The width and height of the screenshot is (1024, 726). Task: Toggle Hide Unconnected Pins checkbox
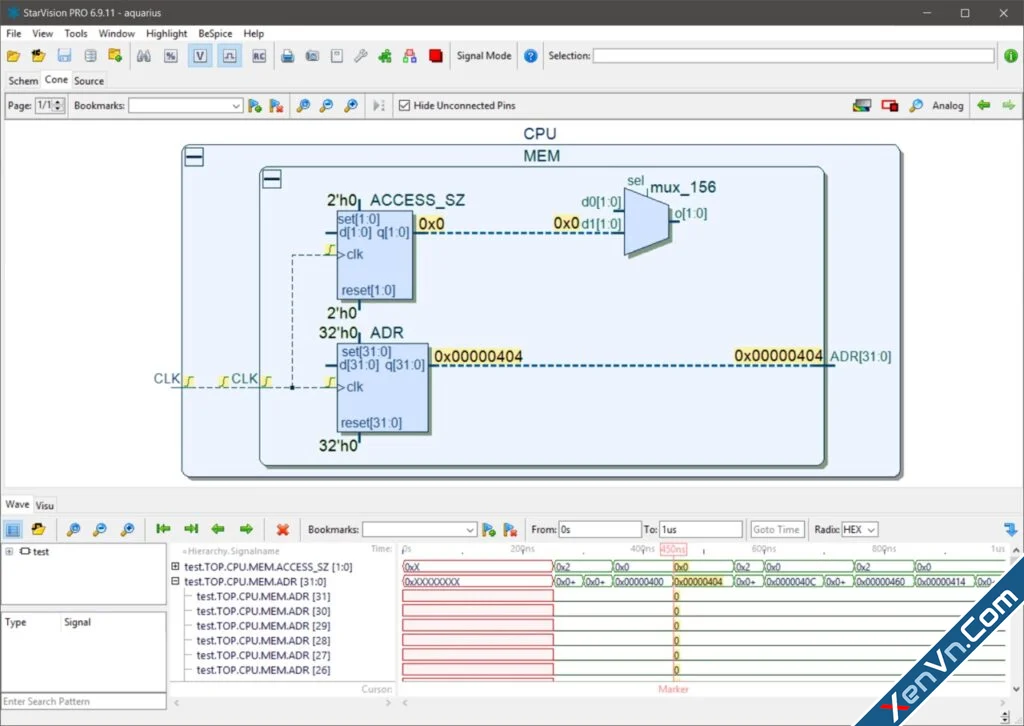coord(404,105)
